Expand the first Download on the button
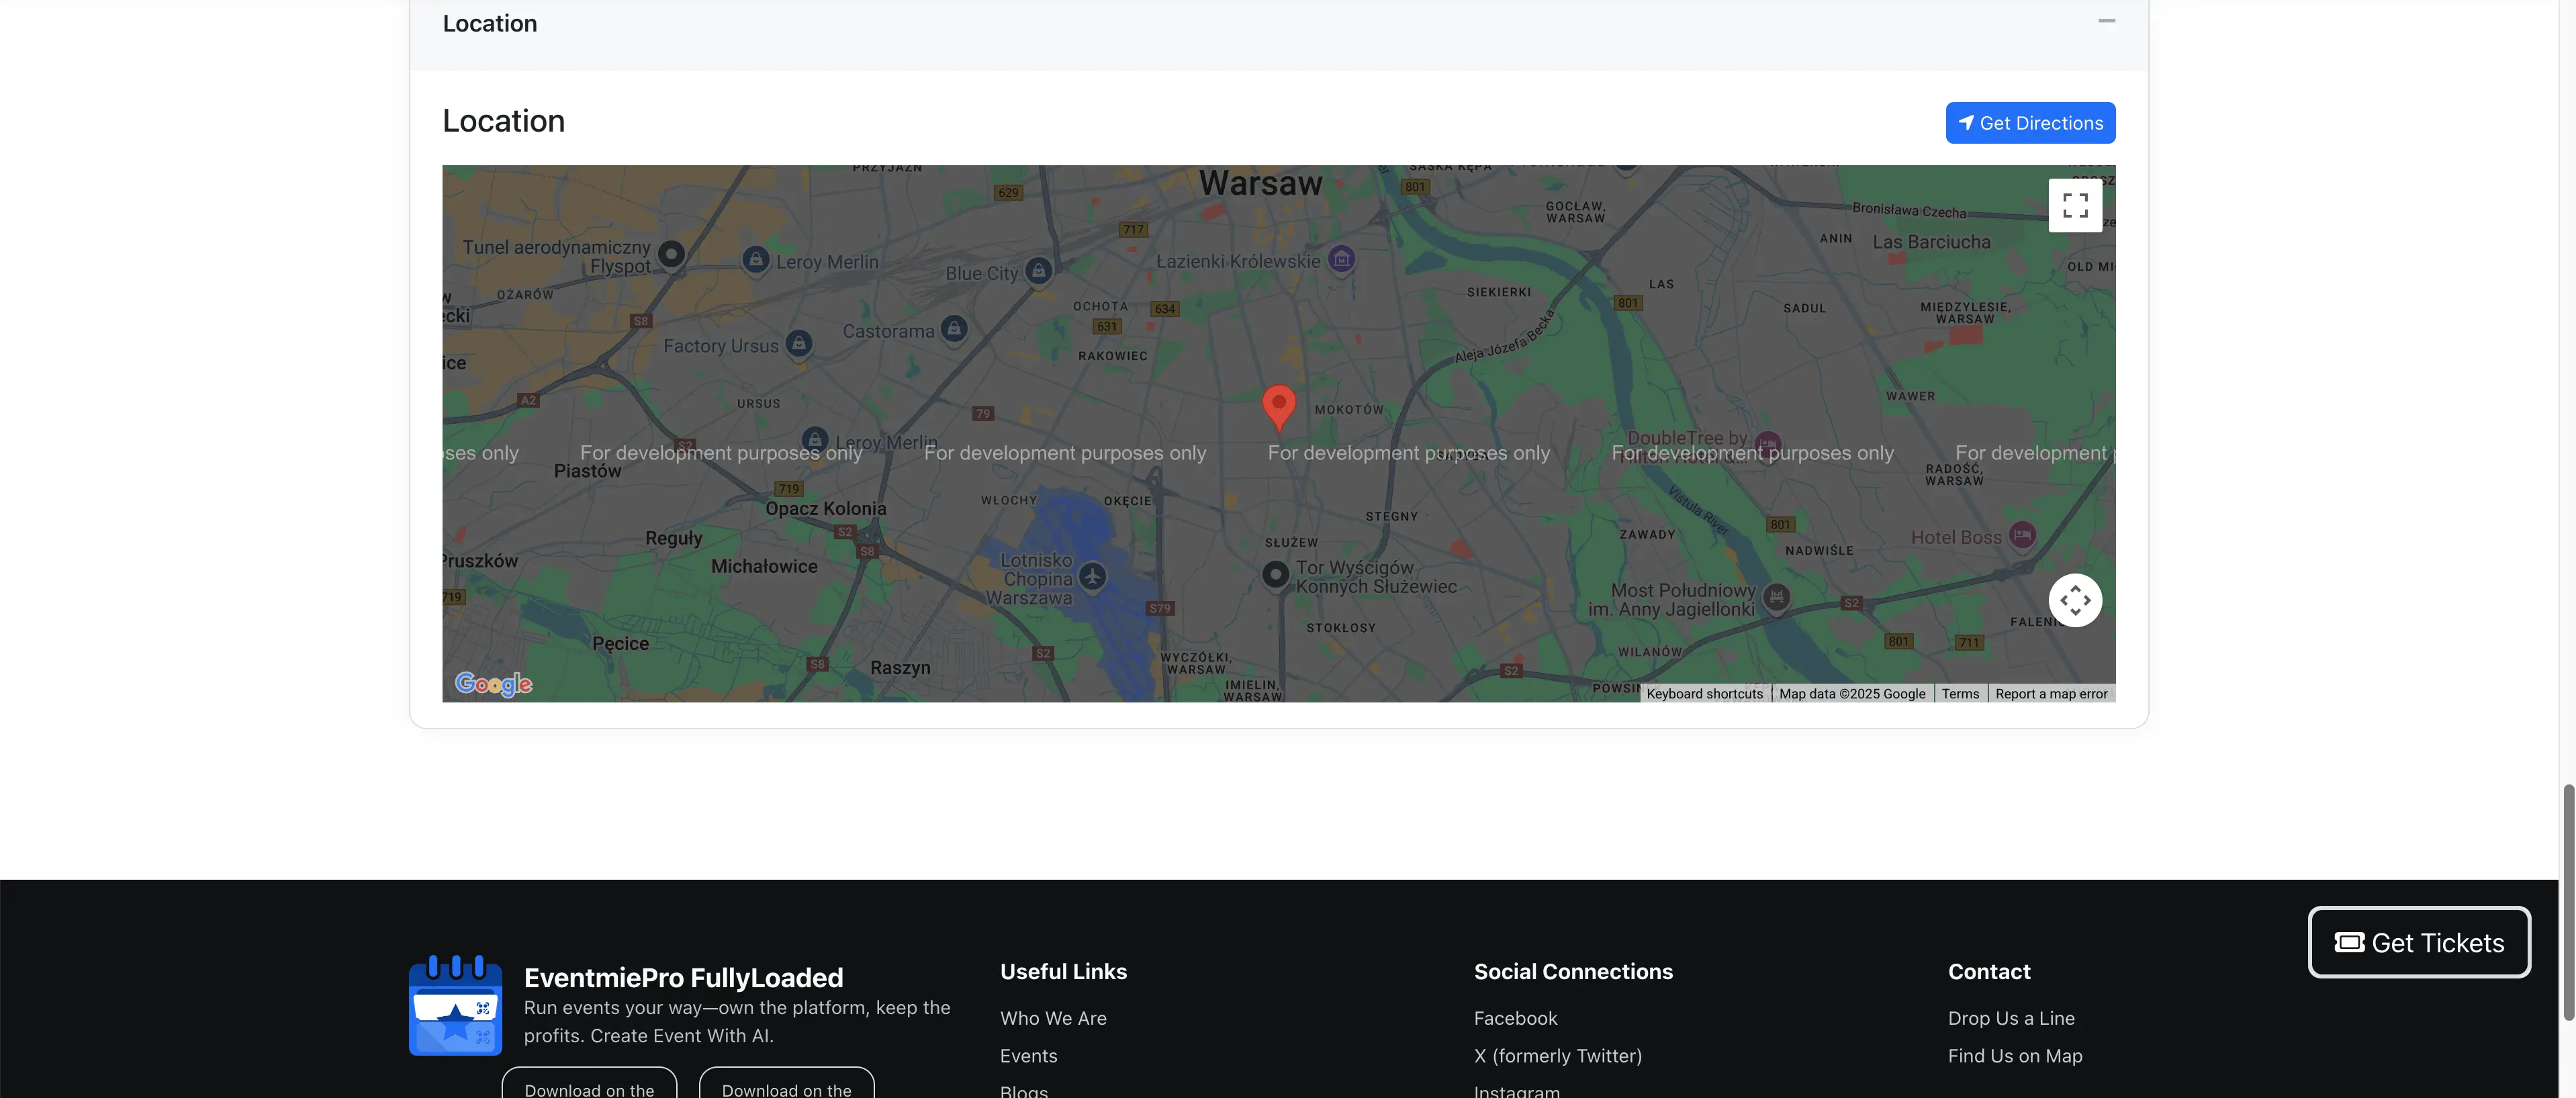Viewport: 2576px width, 1098px height. [x=588, y=1085]
